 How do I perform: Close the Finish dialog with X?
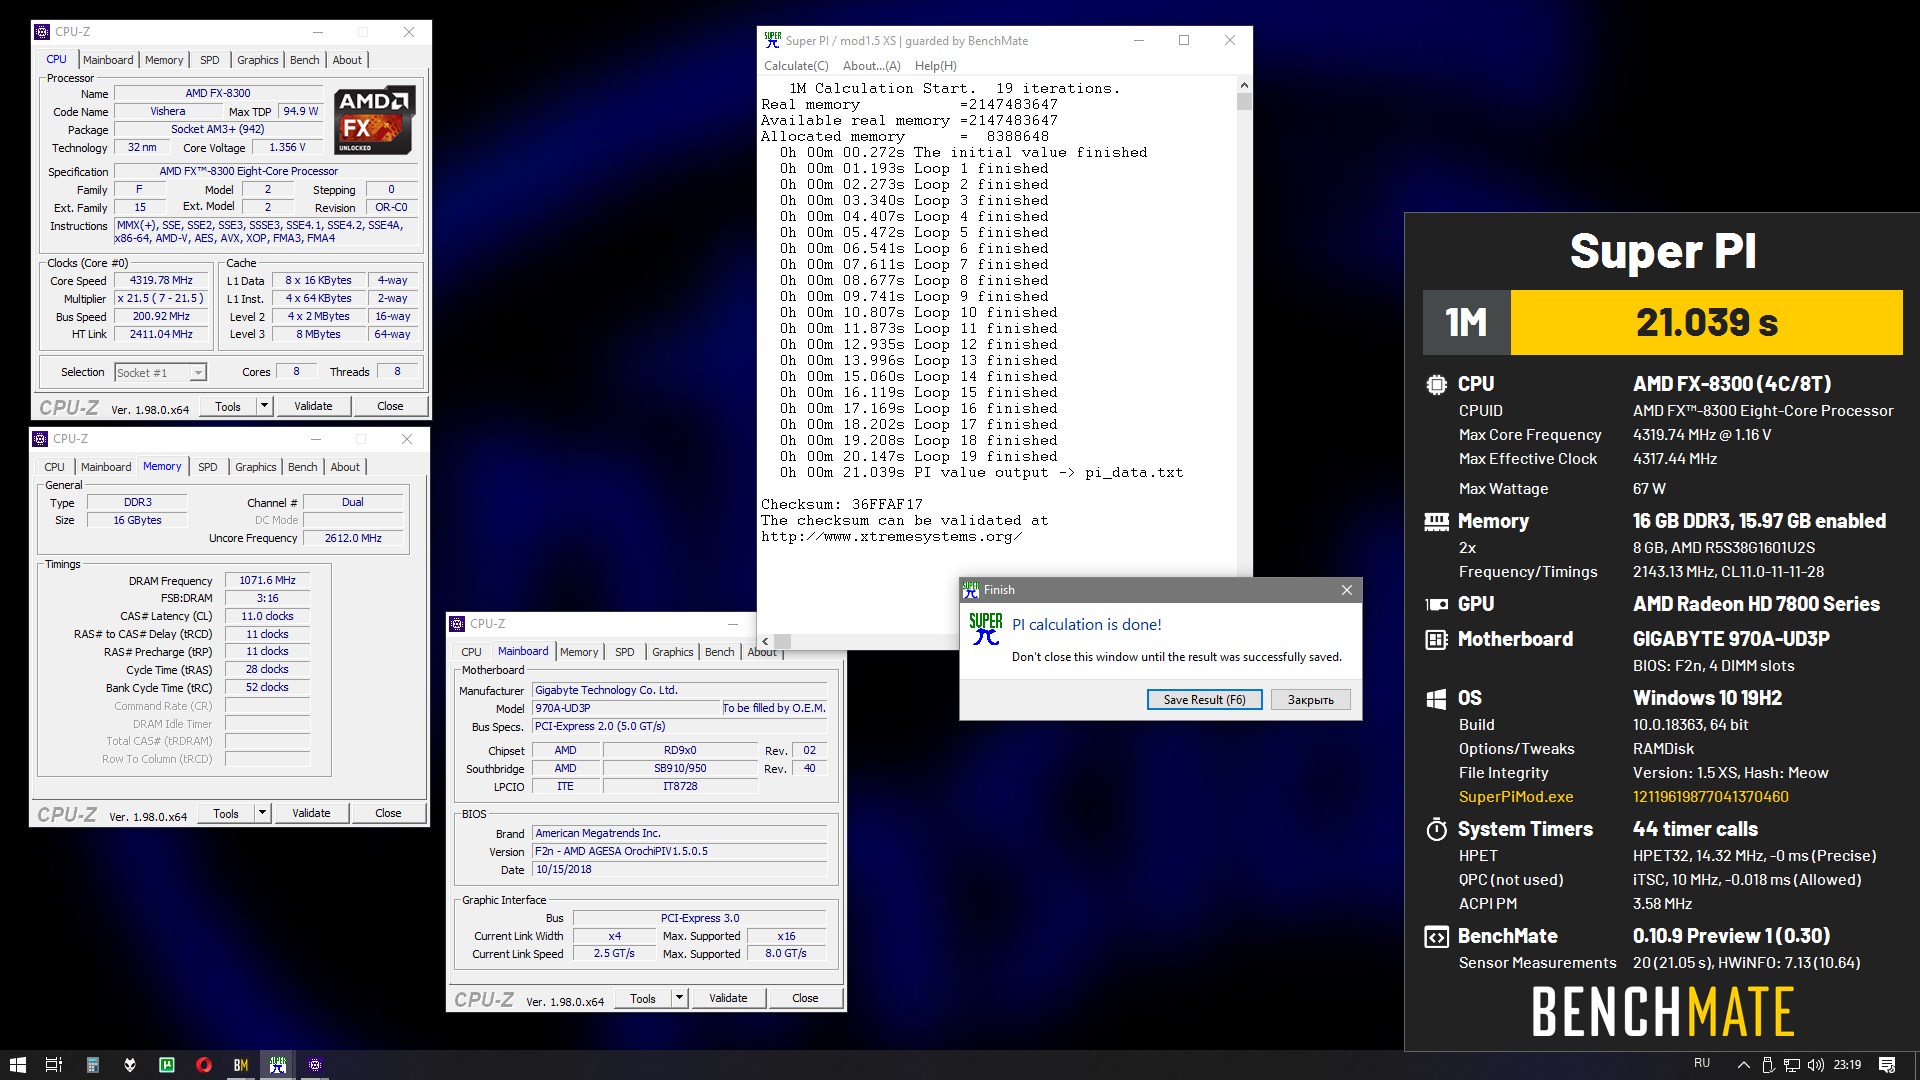click(1346, 590)
